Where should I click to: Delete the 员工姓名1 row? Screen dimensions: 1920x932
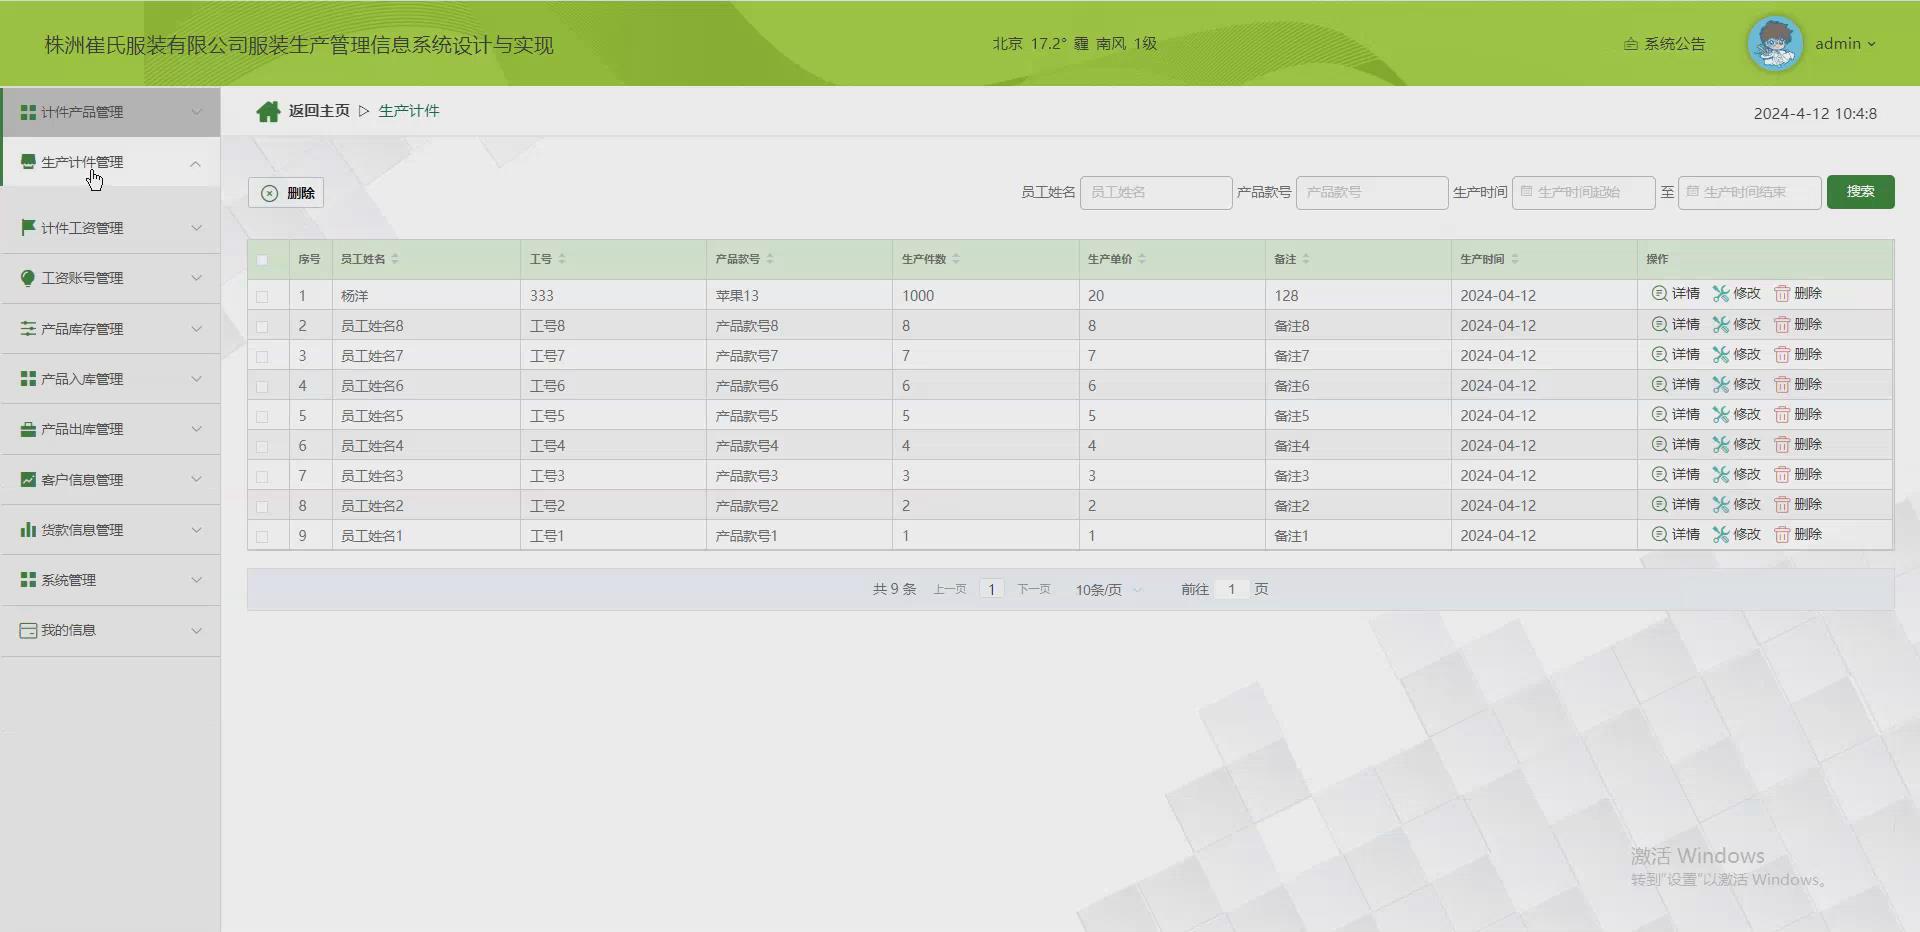click(1798, 534)
